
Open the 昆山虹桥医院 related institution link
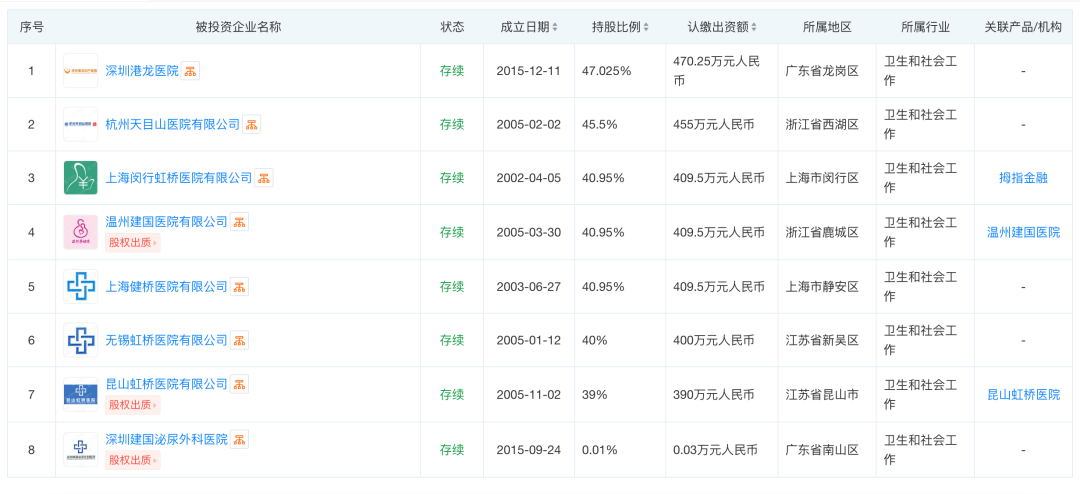[x=1023, y=395]
